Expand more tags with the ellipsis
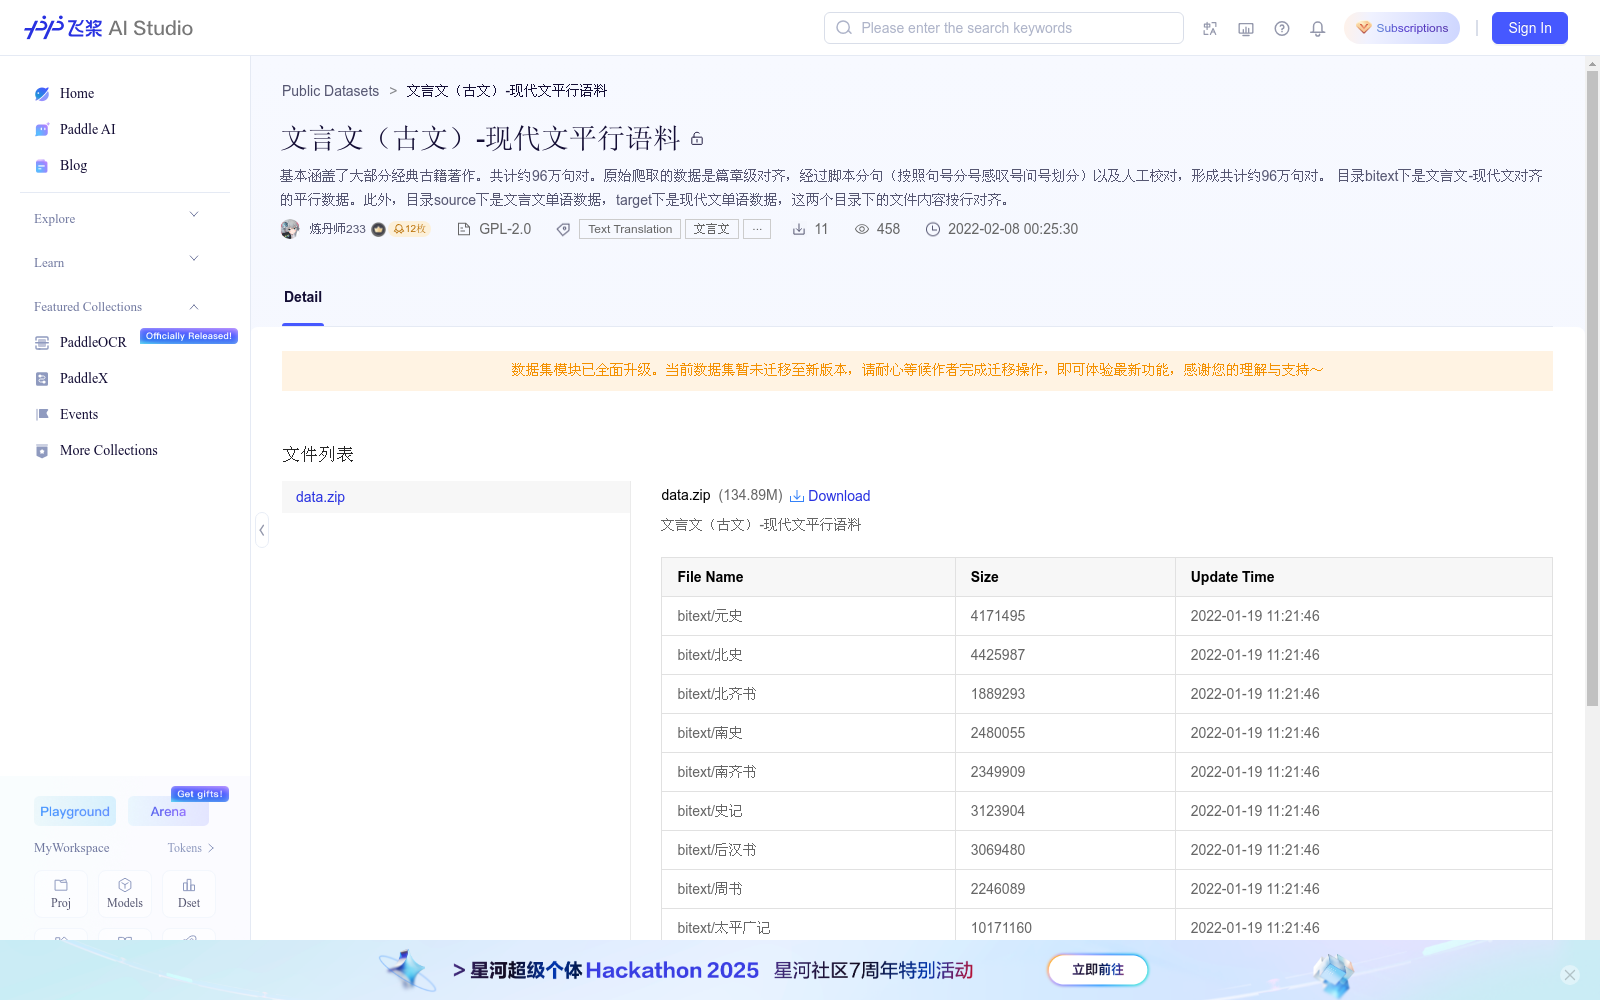This screenshot has height=1000, width=1600. [x=757, y=229]
